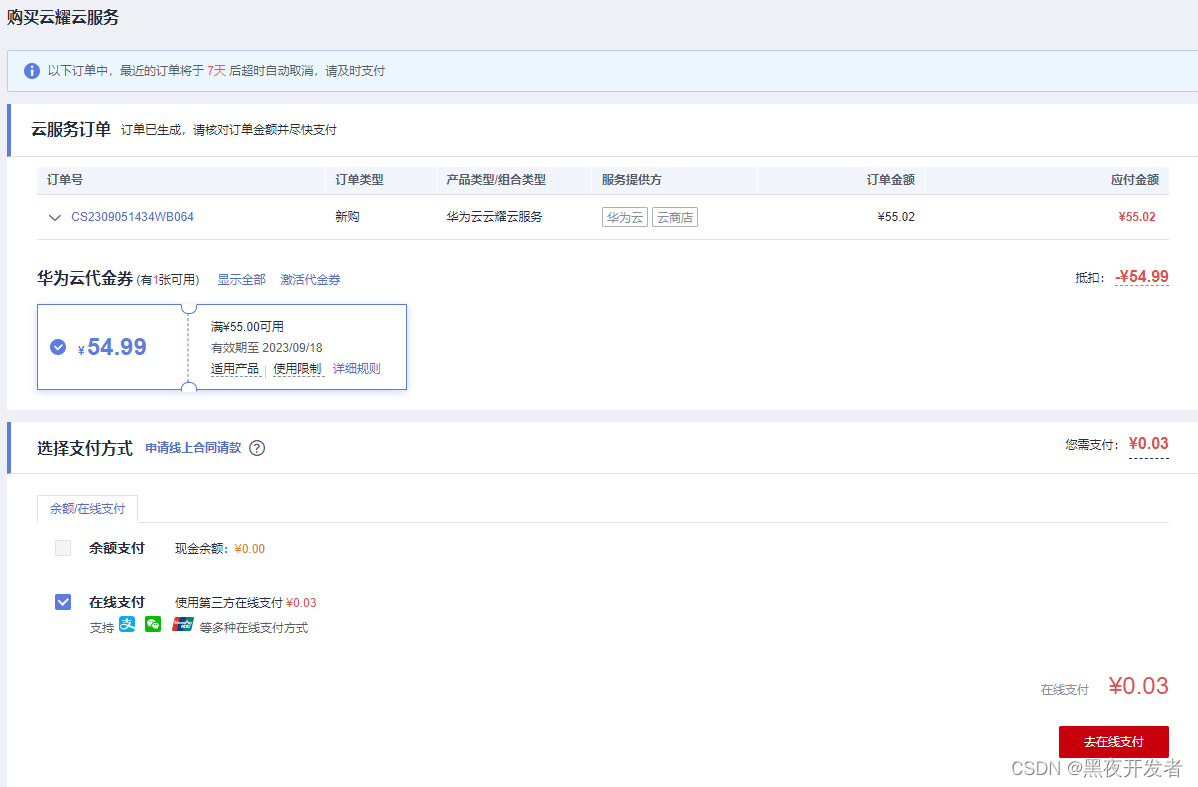Toggle the selected check on ¥54.99 coupon
The height and width of the screenshot is (787, 1198).
coord(58,347)
